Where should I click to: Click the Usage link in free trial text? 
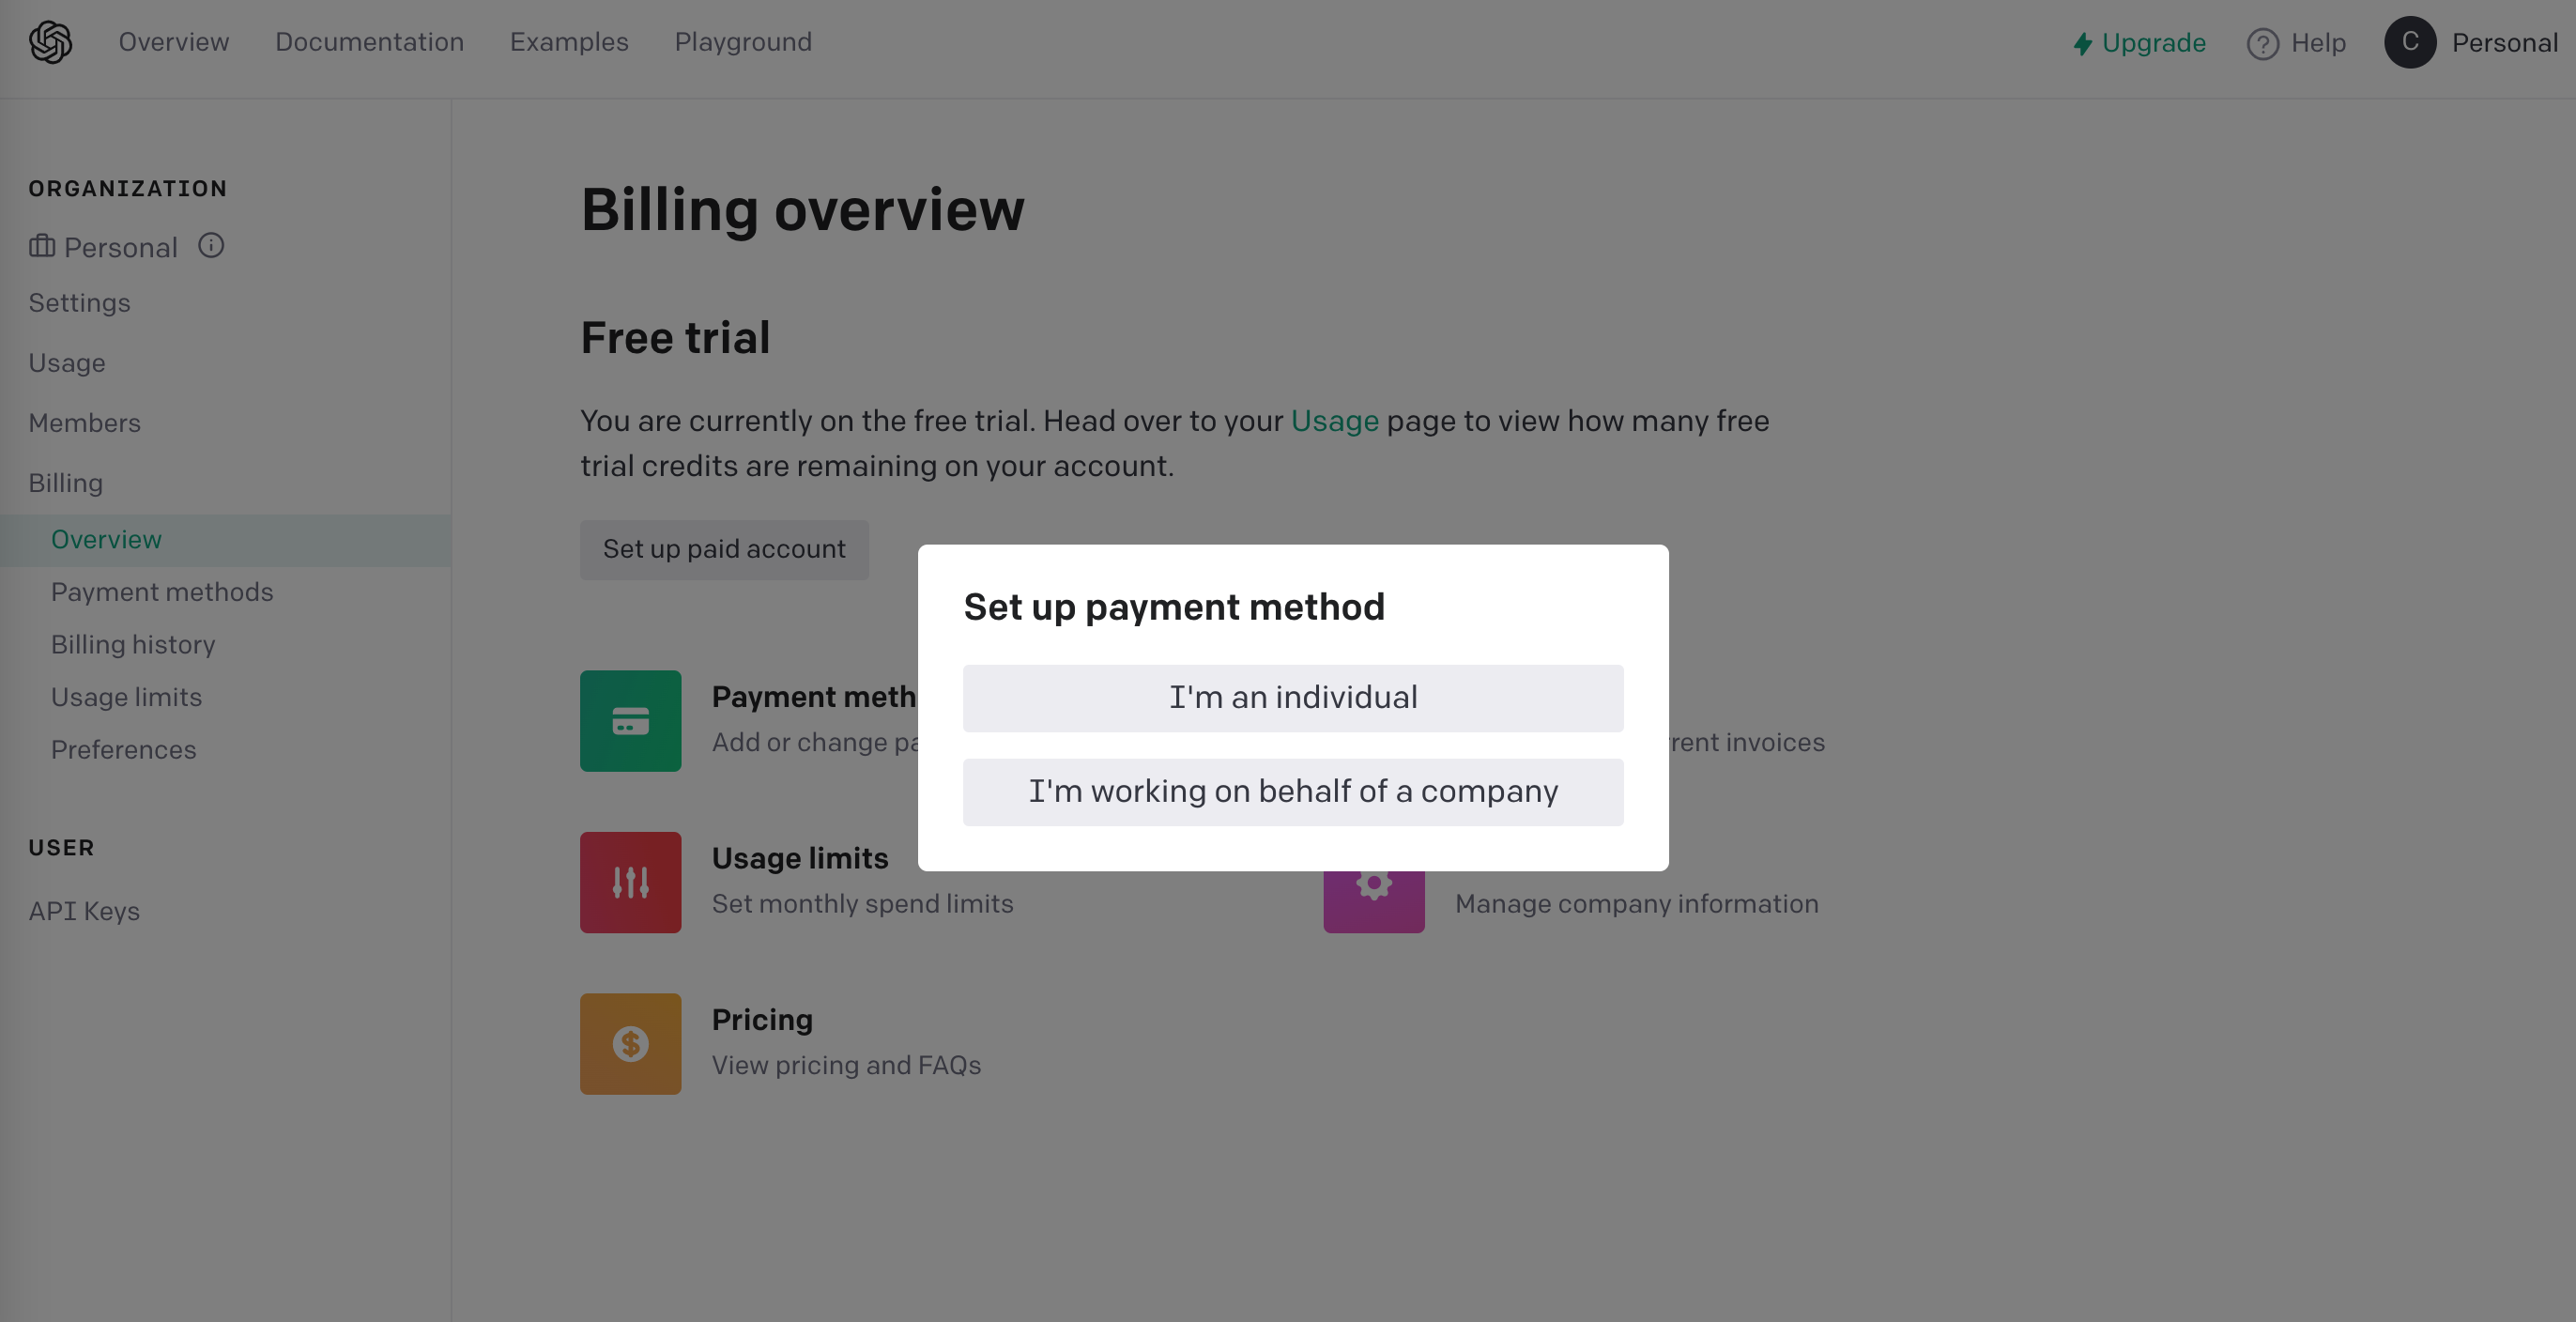[1334, 420]
